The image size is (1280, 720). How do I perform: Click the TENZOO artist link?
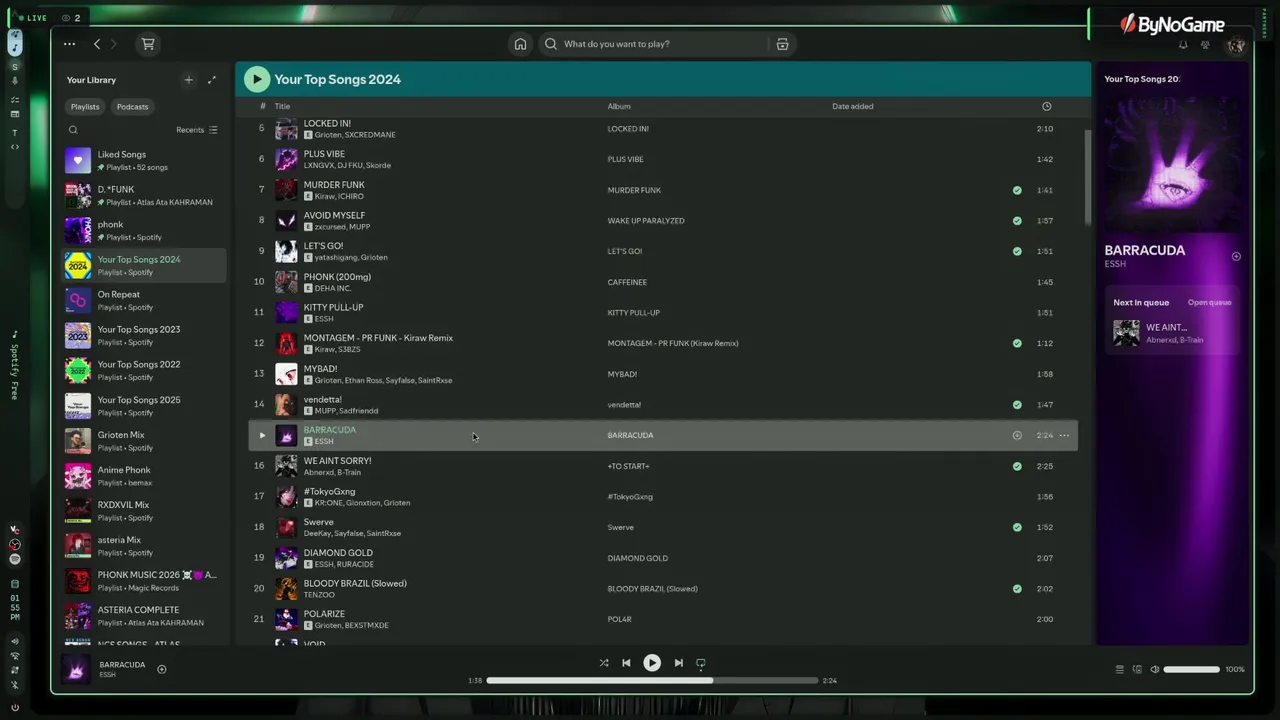[319, 595]
